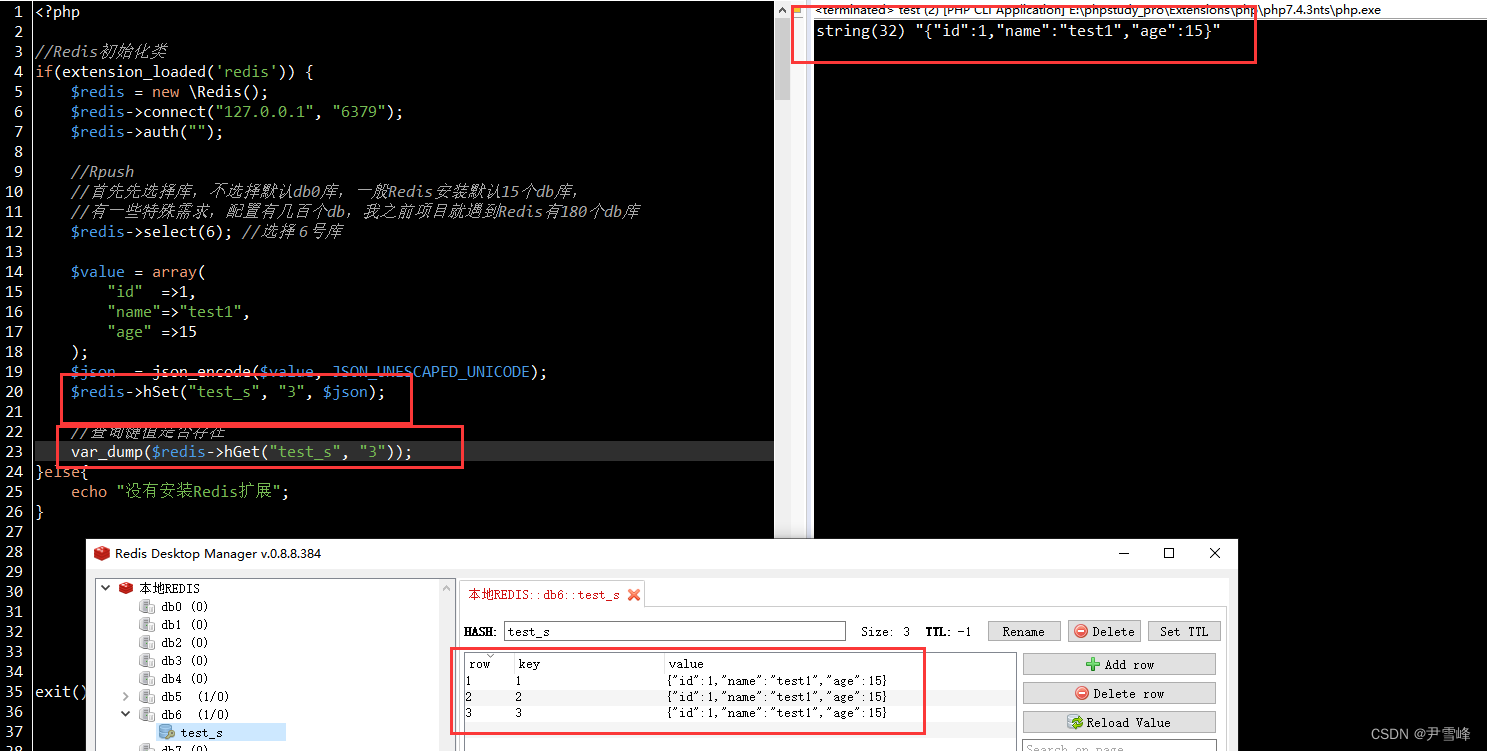Viewport: 1487px width, 751px height.
Task: Click the Size: 3 label
Action: pyautogui.click(x=885, y=631)
